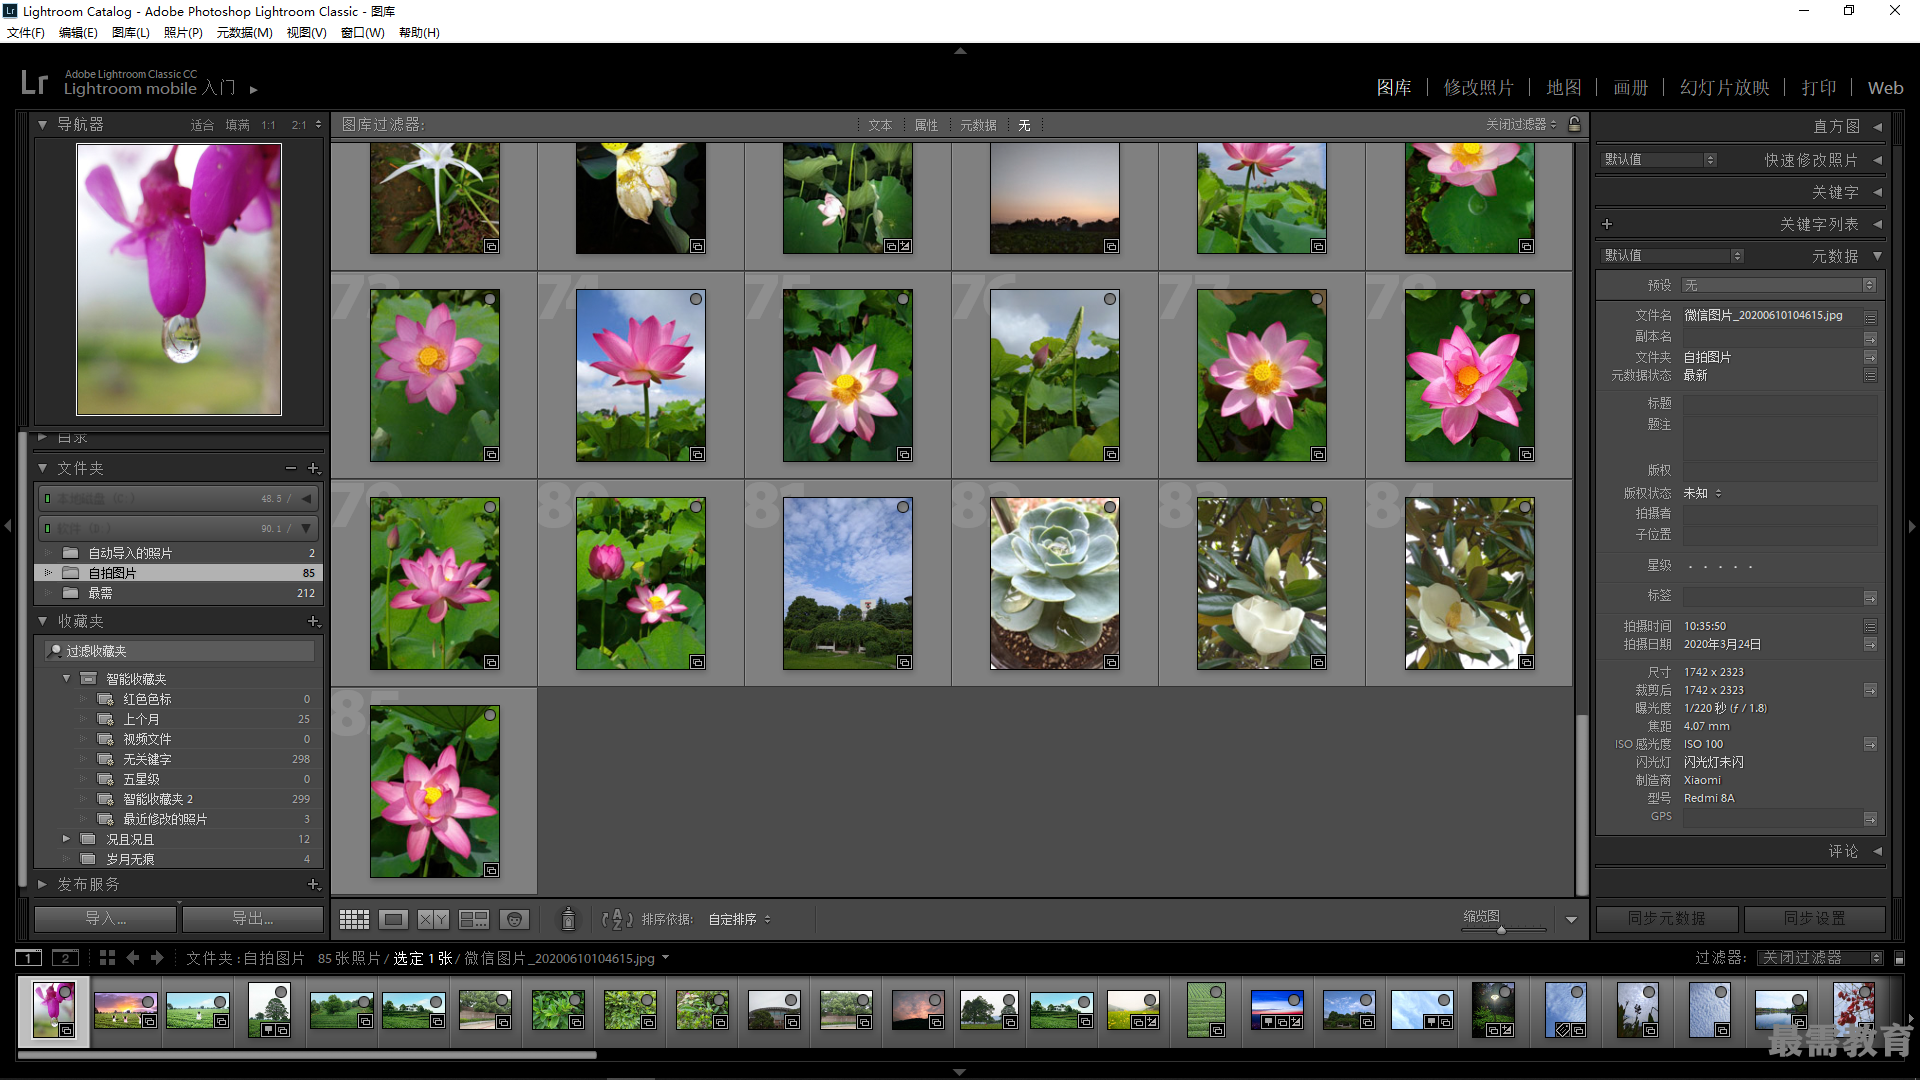The width and height of the screenshot is (1920, 1080).
Task: Reverse sort direction A-Z icon
Action: pos(617,919)
